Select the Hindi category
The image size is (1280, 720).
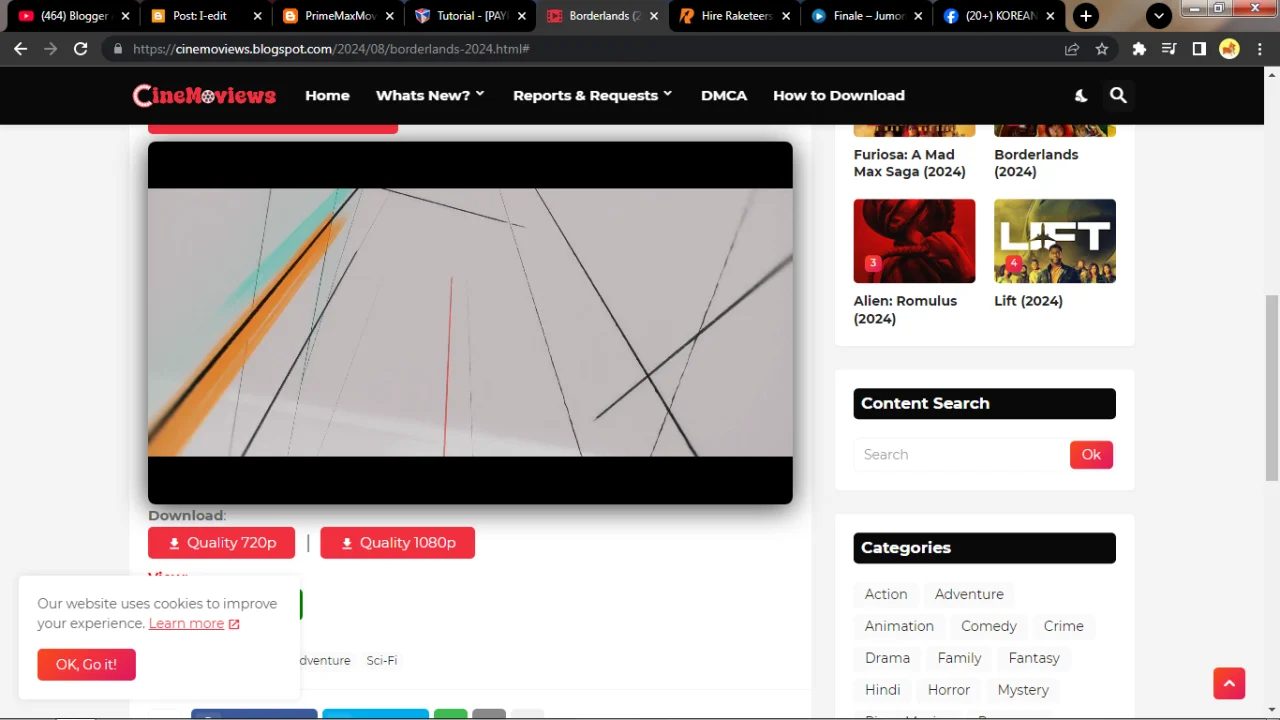(882, 690)
